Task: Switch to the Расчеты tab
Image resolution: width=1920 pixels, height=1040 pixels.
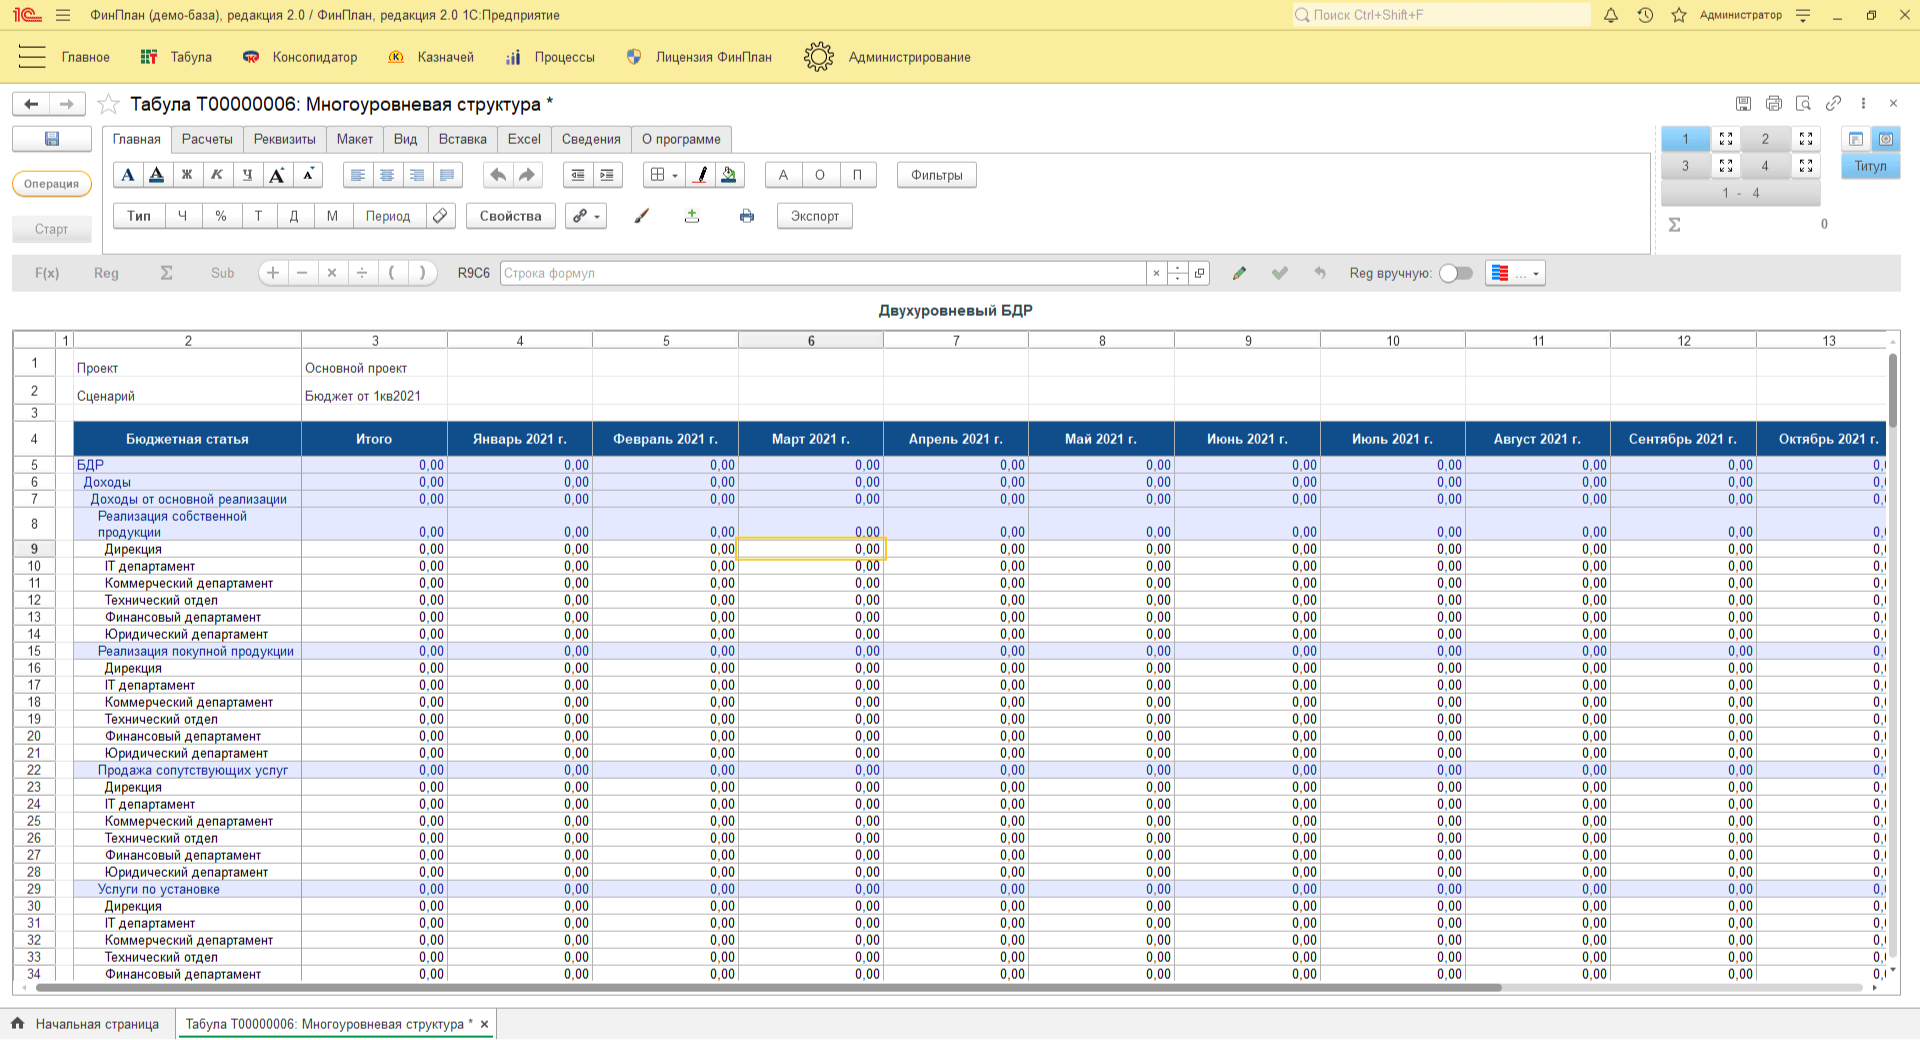Action: click(207, 139)
